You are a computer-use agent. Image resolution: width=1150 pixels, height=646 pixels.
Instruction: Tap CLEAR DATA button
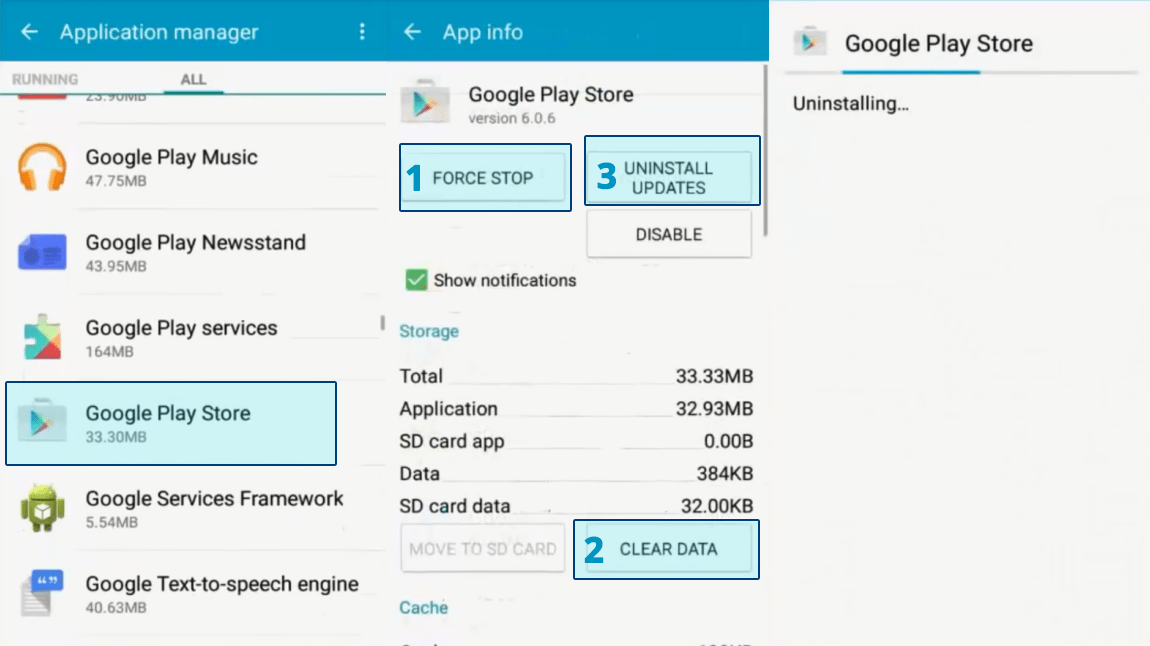(669, 548)
